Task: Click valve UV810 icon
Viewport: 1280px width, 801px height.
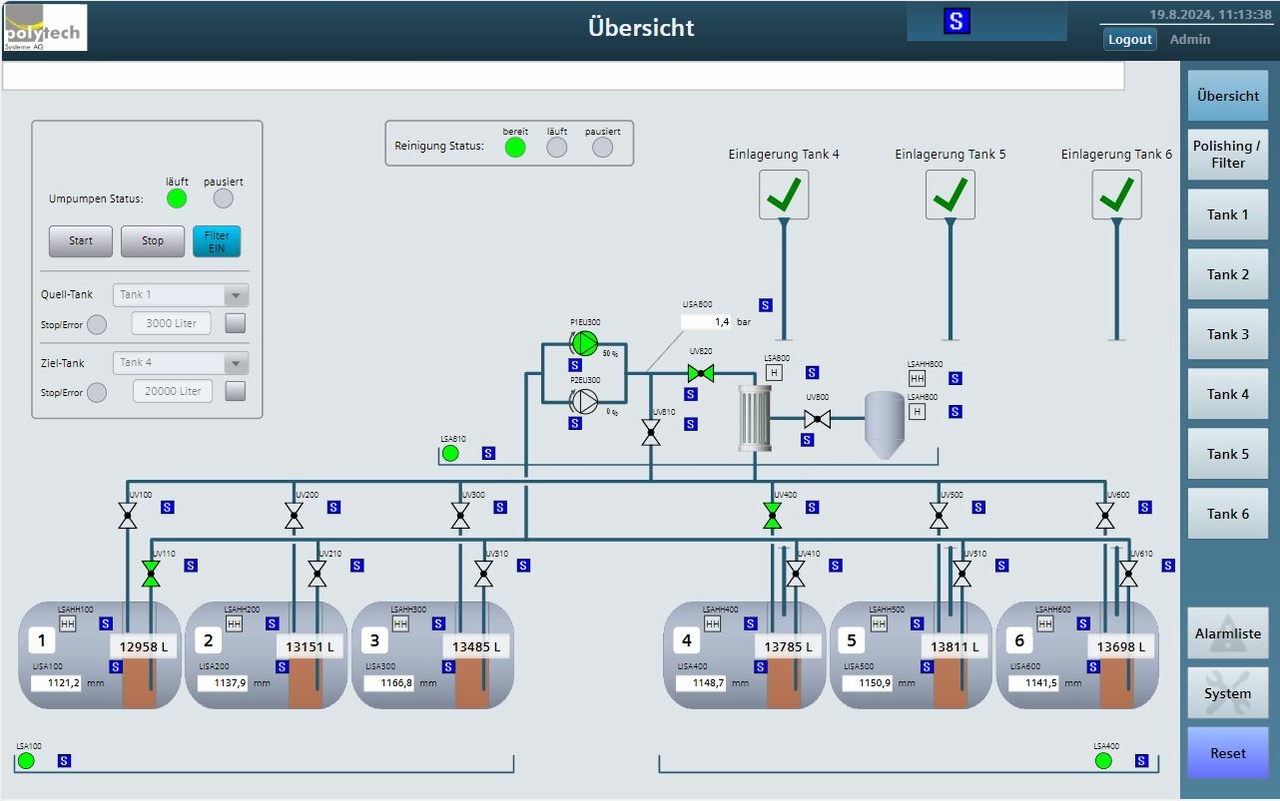Action: click(x=651, y=432)
